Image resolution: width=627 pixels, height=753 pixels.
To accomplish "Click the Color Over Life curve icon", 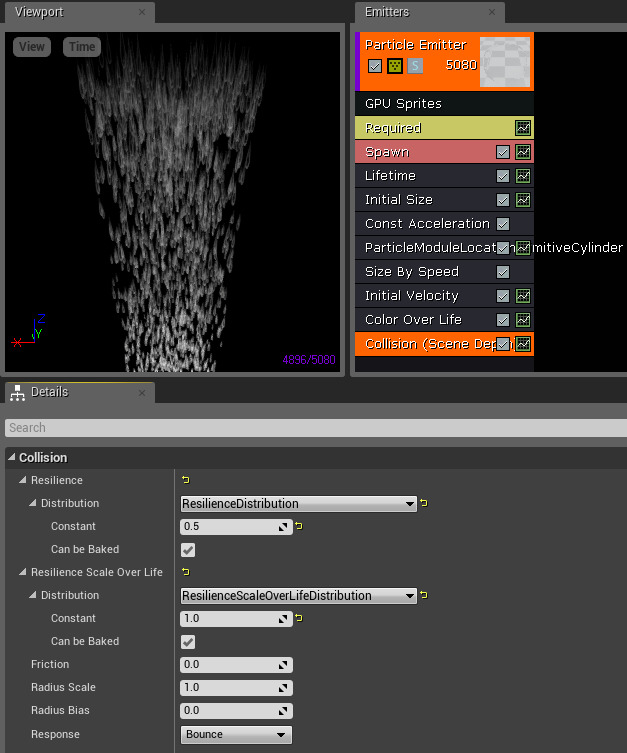I will coord(523,320).
